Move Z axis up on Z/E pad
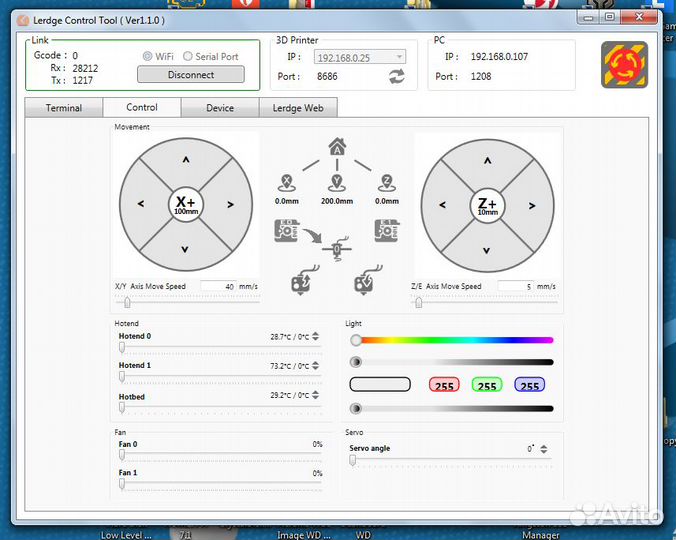Image resolution: width=676 pixels, height=540 pixels. [488, 161]
